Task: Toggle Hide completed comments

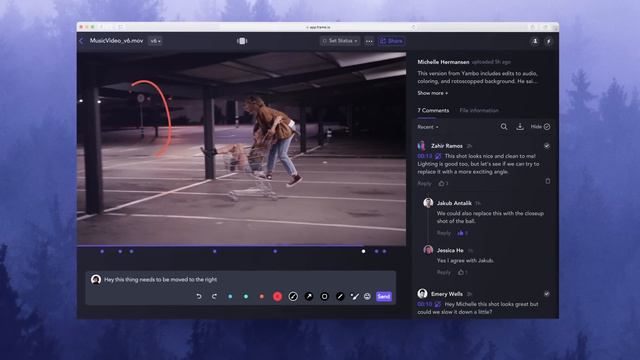Action: (540, 127)
